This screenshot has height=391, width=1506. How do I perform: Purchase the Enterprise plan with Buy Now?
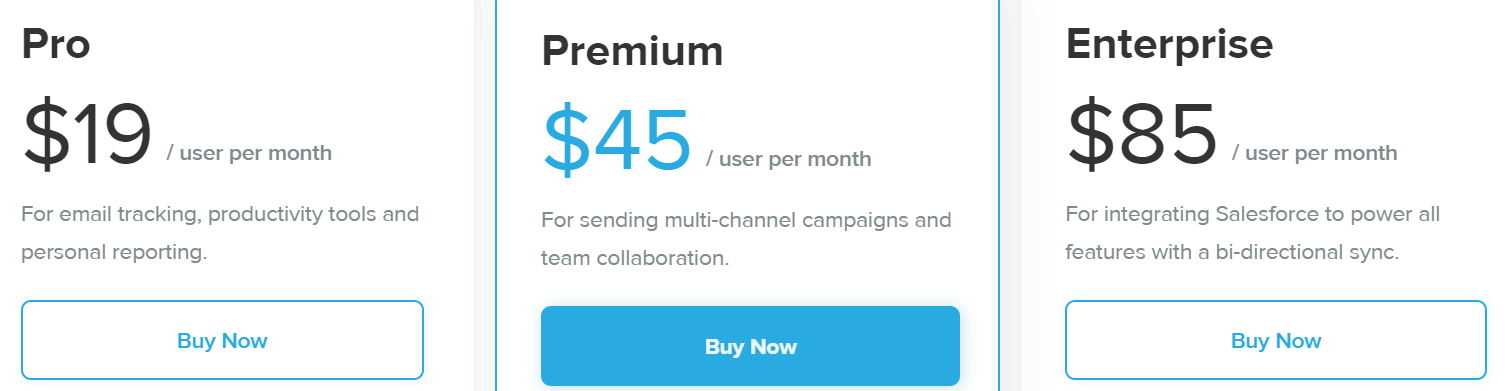point(1276,340)
